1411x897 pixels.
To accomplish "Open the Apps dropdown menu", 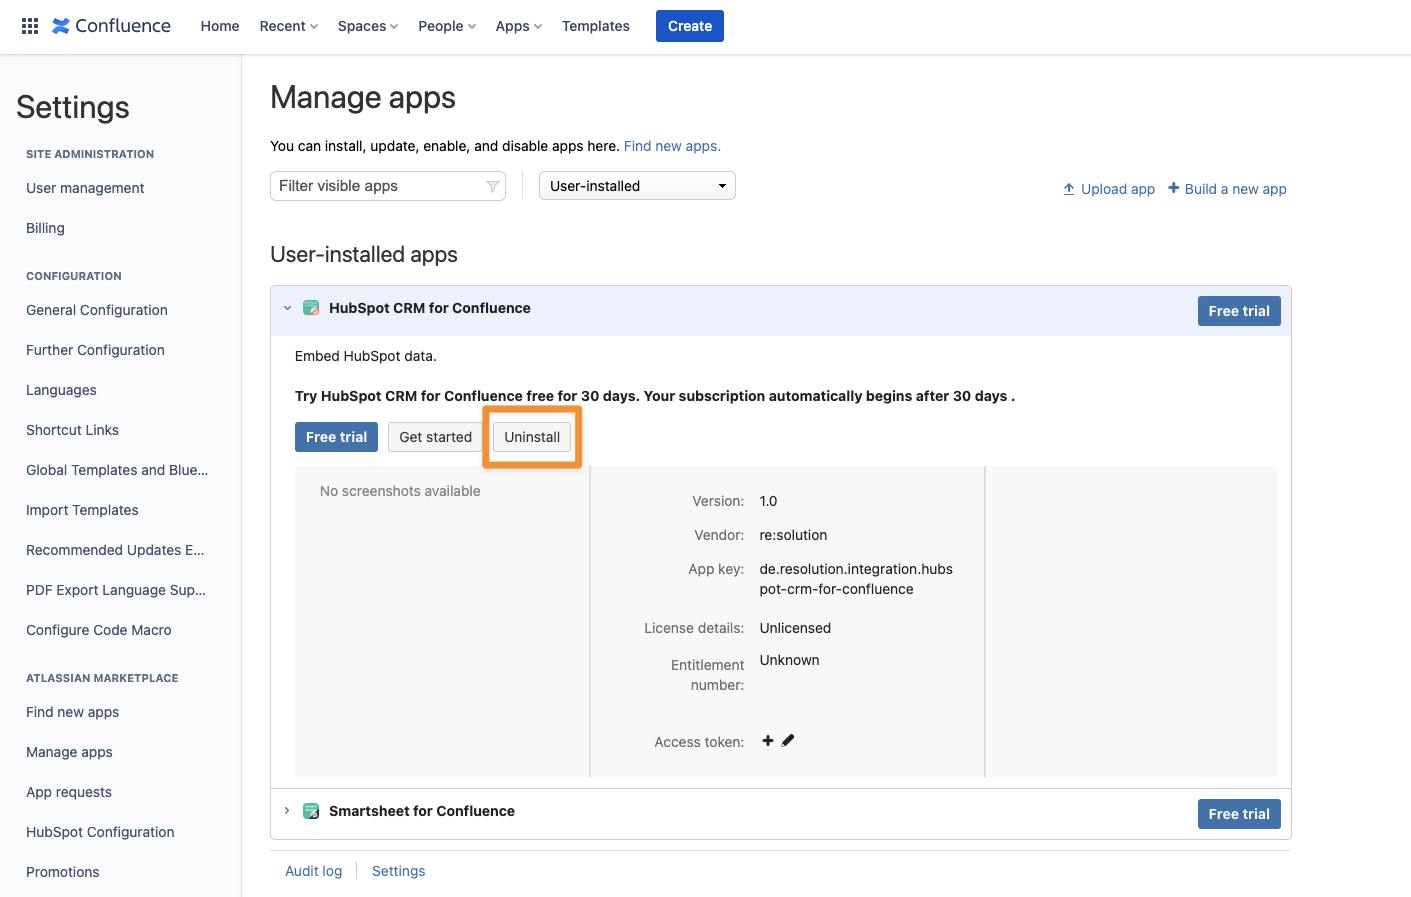I will click(519, 26).
